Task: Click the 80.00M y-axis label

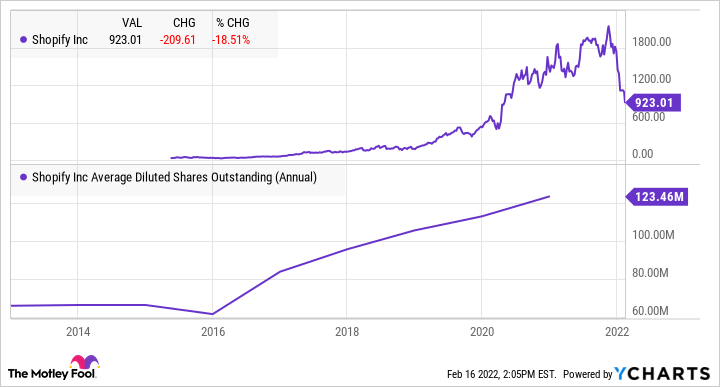Action: [x=650, y=273]
